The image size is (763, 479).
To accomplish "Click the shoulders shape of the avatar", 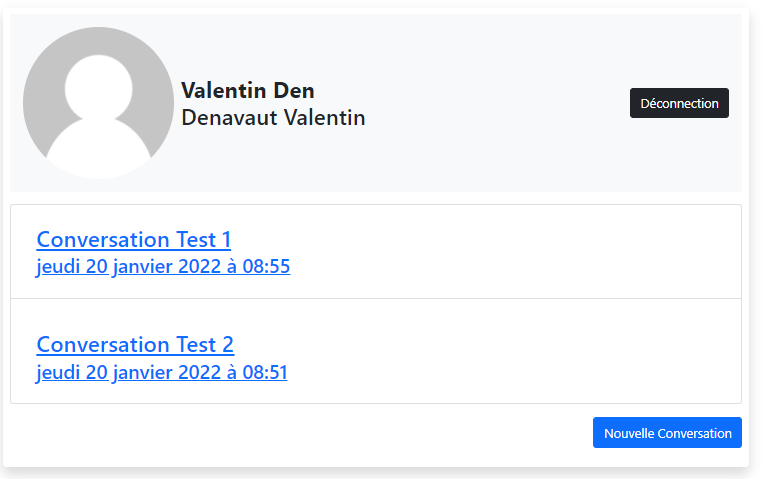I will coord(99,146).
